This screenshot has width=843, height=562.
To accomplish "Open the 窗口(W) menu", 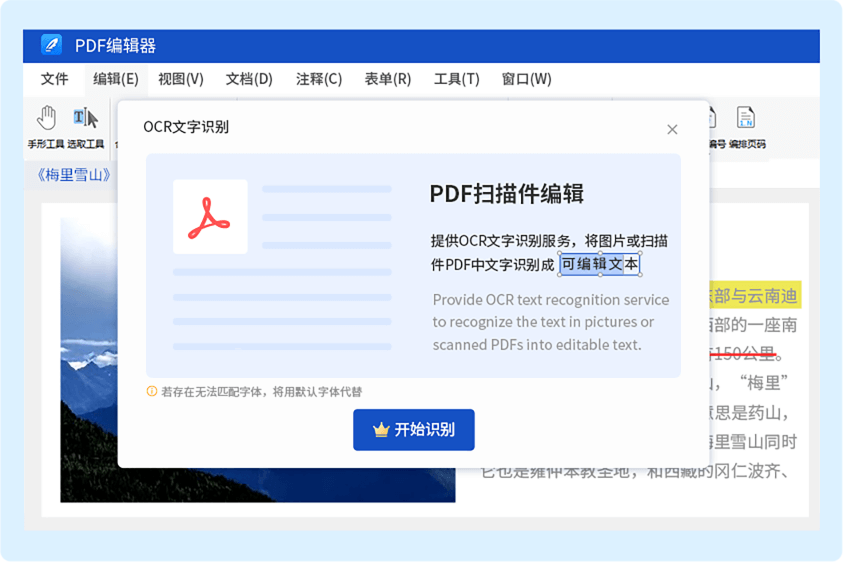I will (x=526, y=79).
